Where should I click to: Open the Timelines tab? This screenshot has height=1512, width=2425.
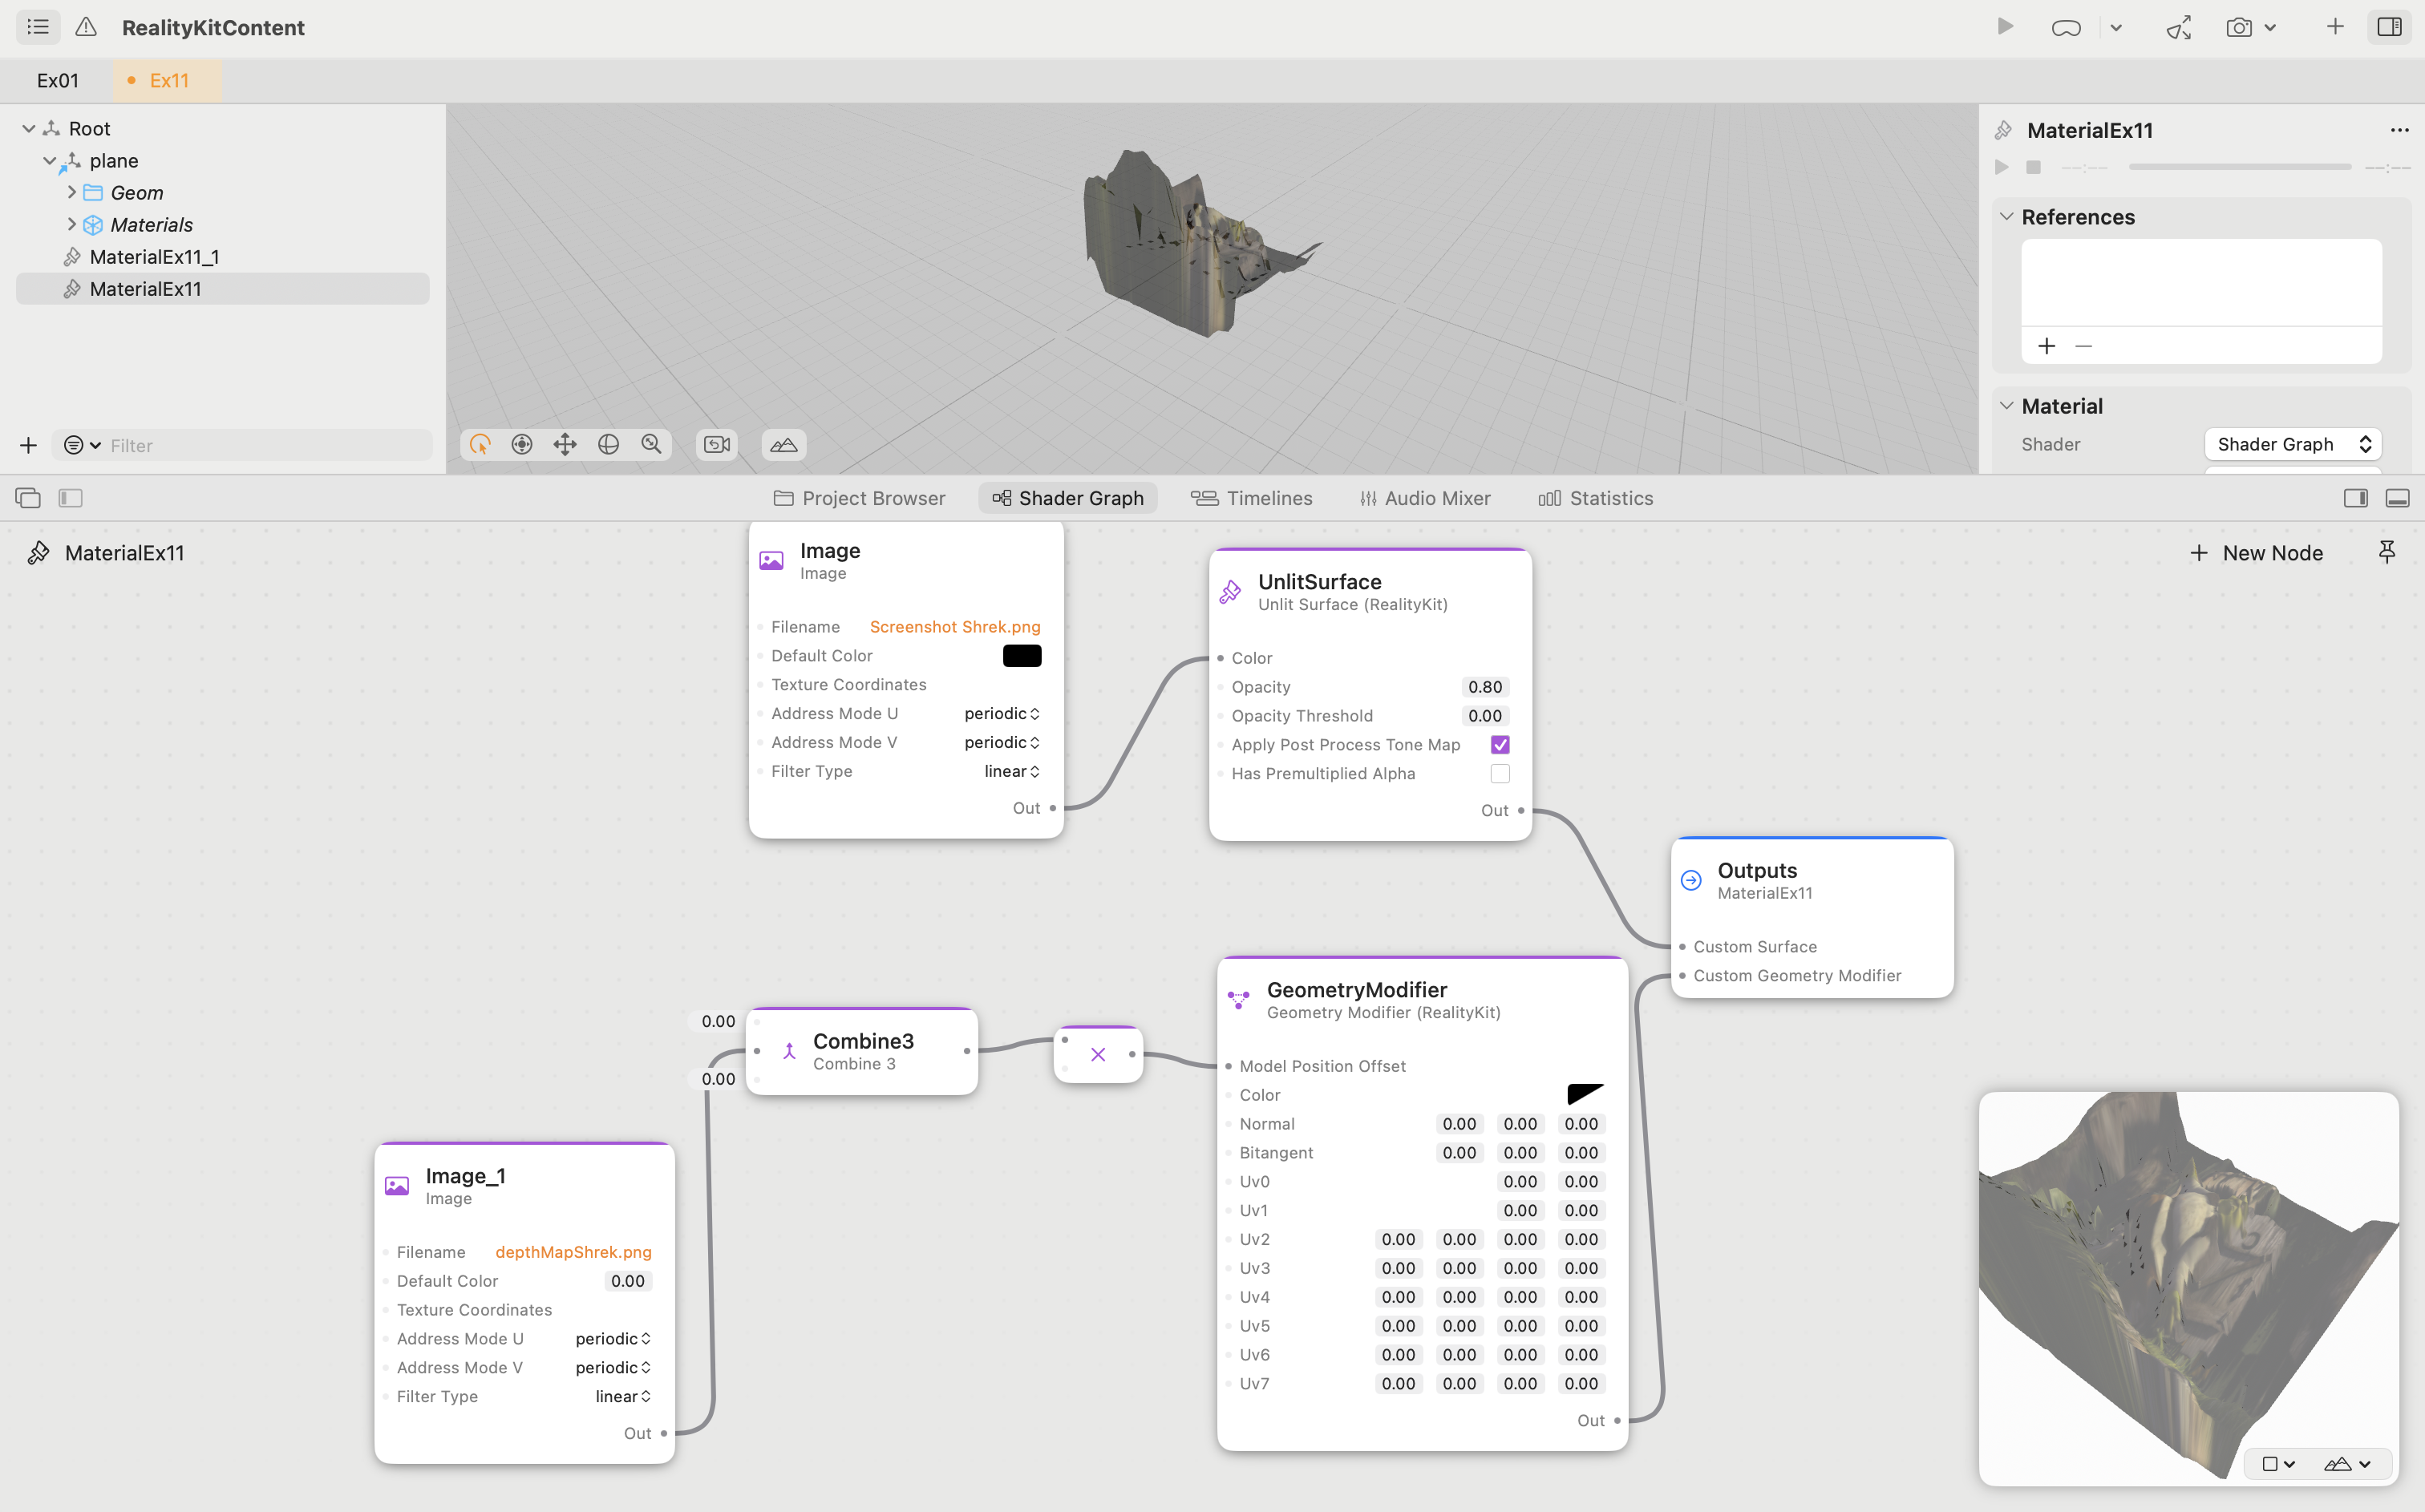(x=1251, y=498)
